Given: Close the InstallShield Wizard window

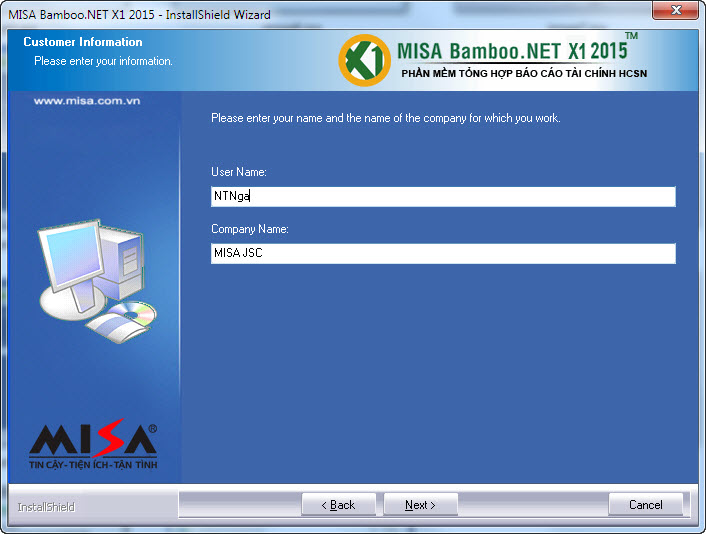Looking at the screenshot, I should tap(675, 10).
